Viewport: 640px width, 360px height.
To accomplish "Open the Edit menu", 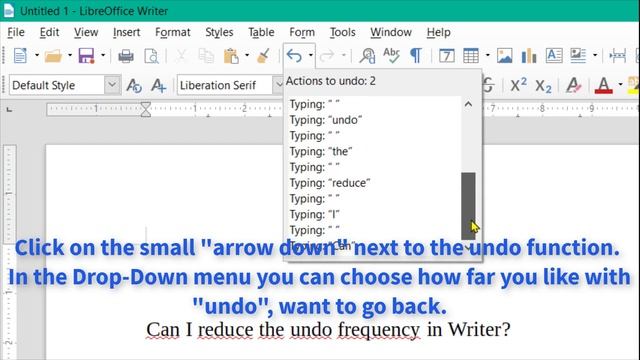I will pos(49,32).
